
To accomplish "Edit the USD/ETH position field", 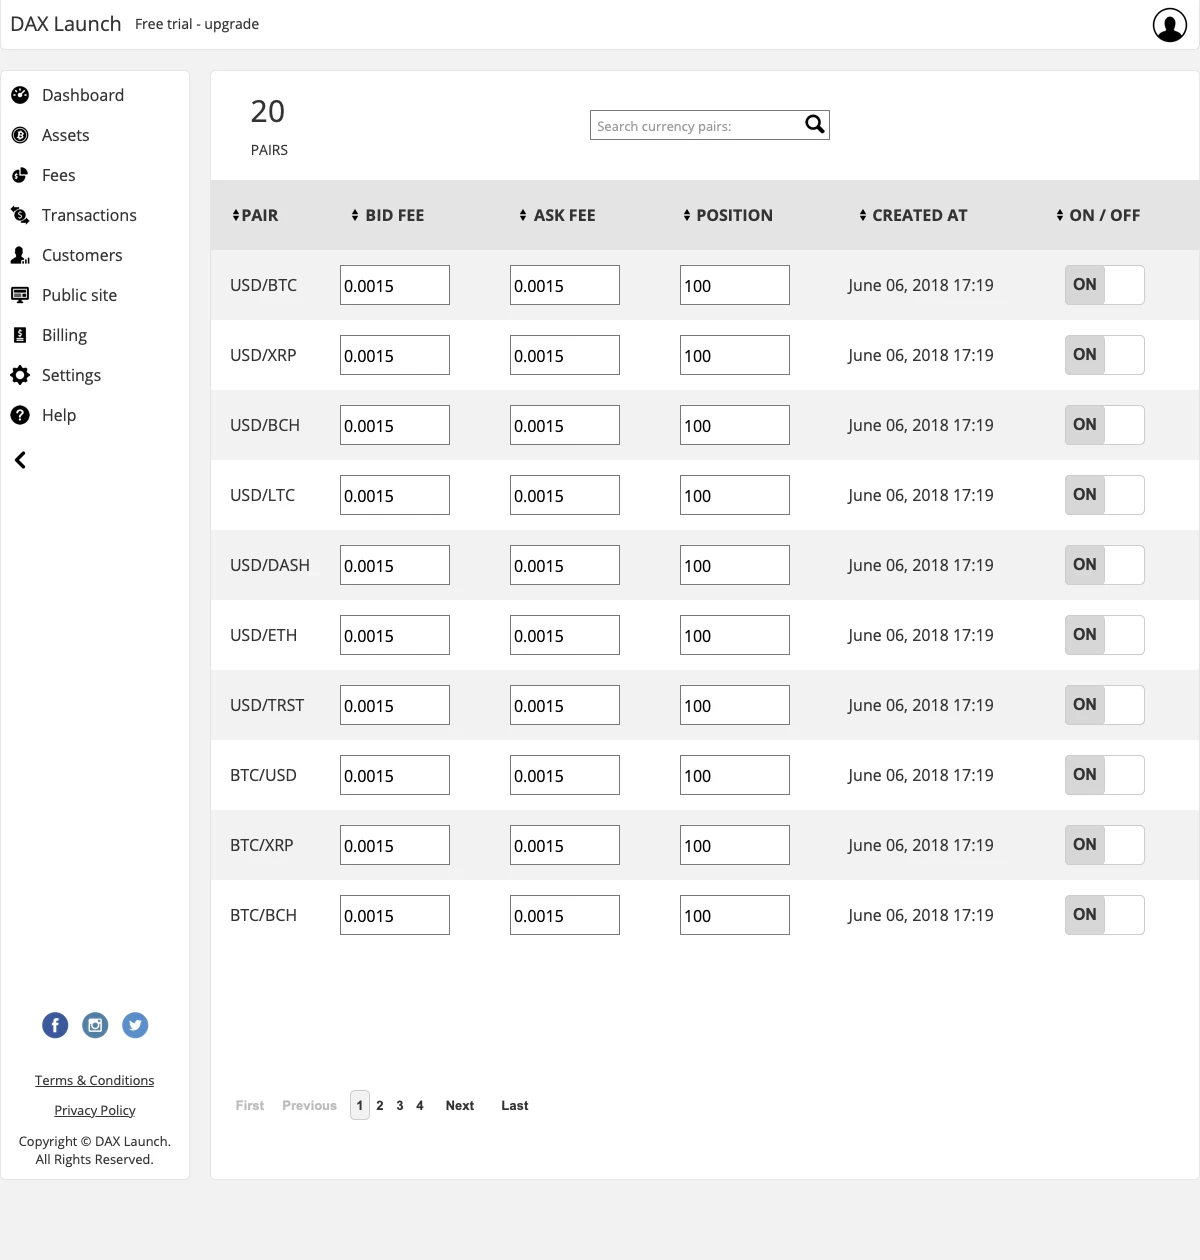I will coord(735,635).
